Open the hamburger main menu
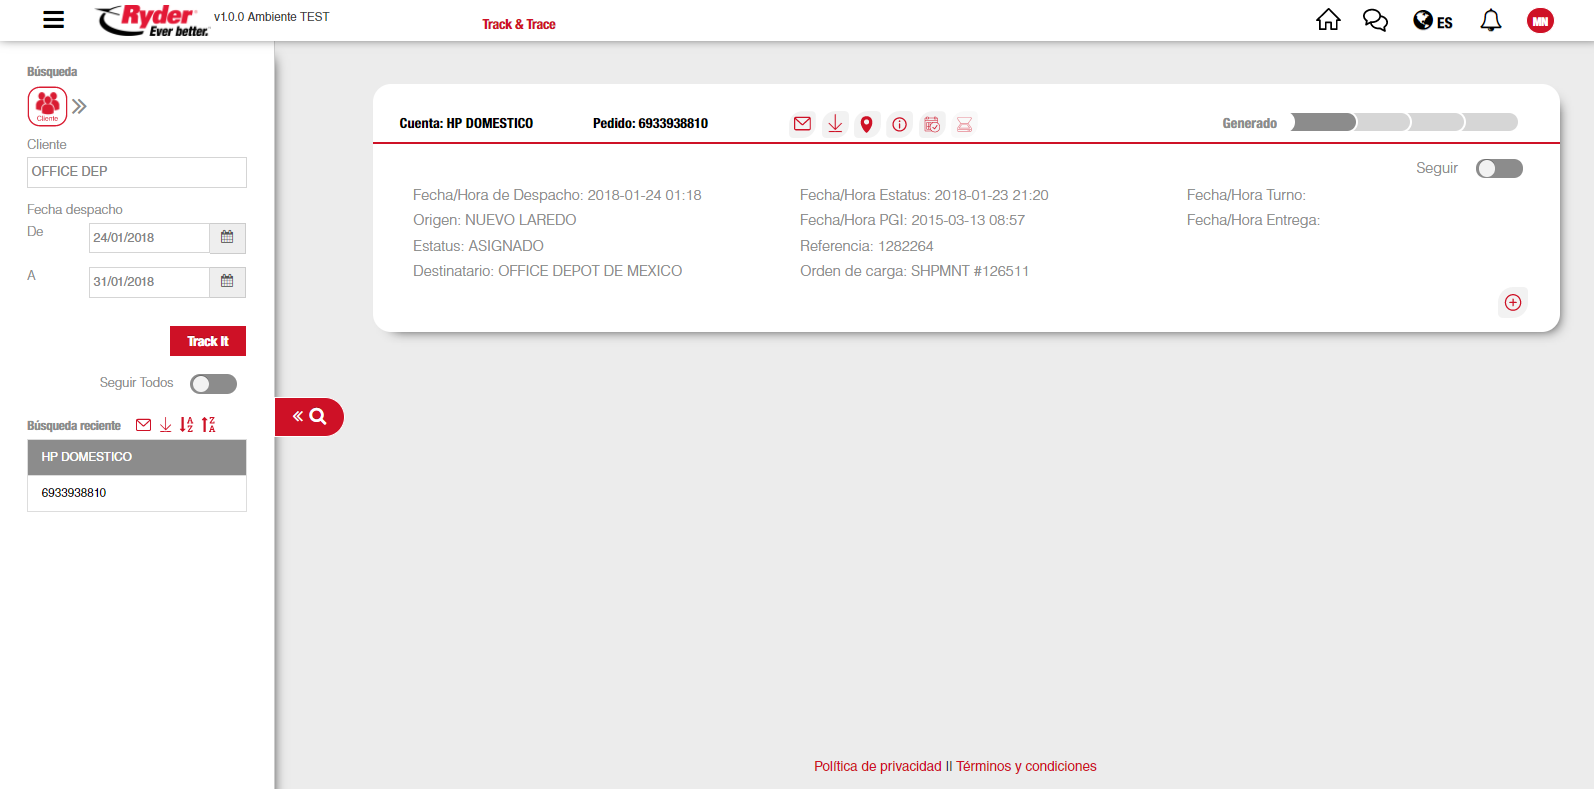 click(54, 20)
